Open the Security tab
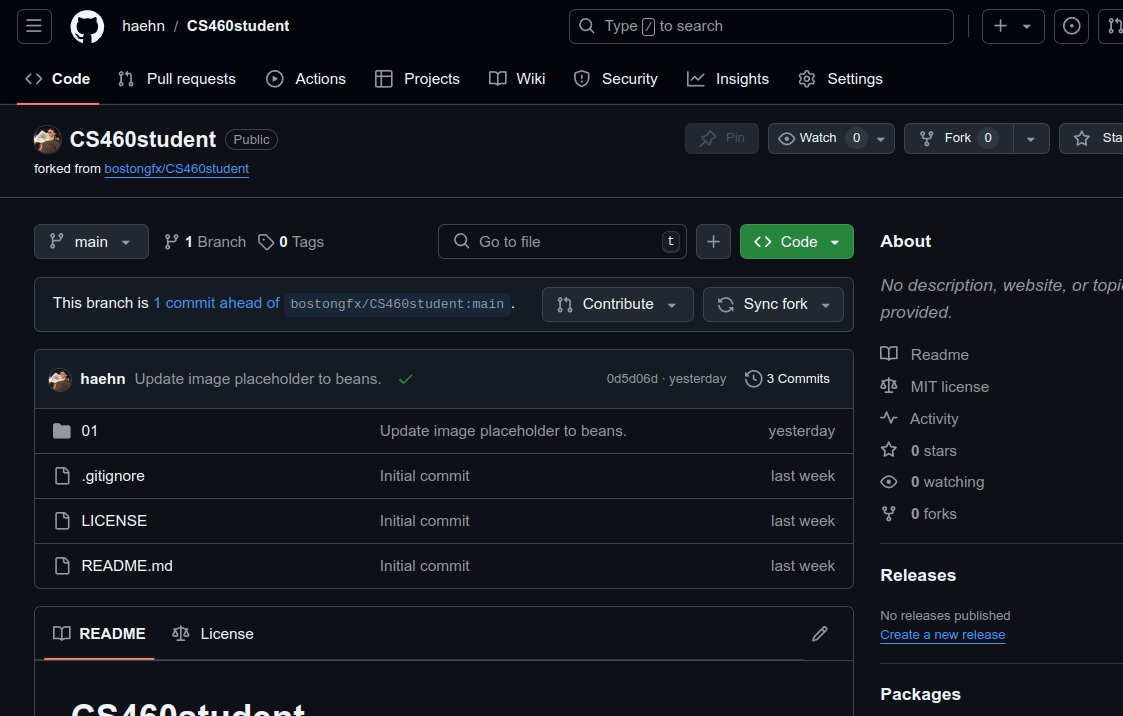 616,79
